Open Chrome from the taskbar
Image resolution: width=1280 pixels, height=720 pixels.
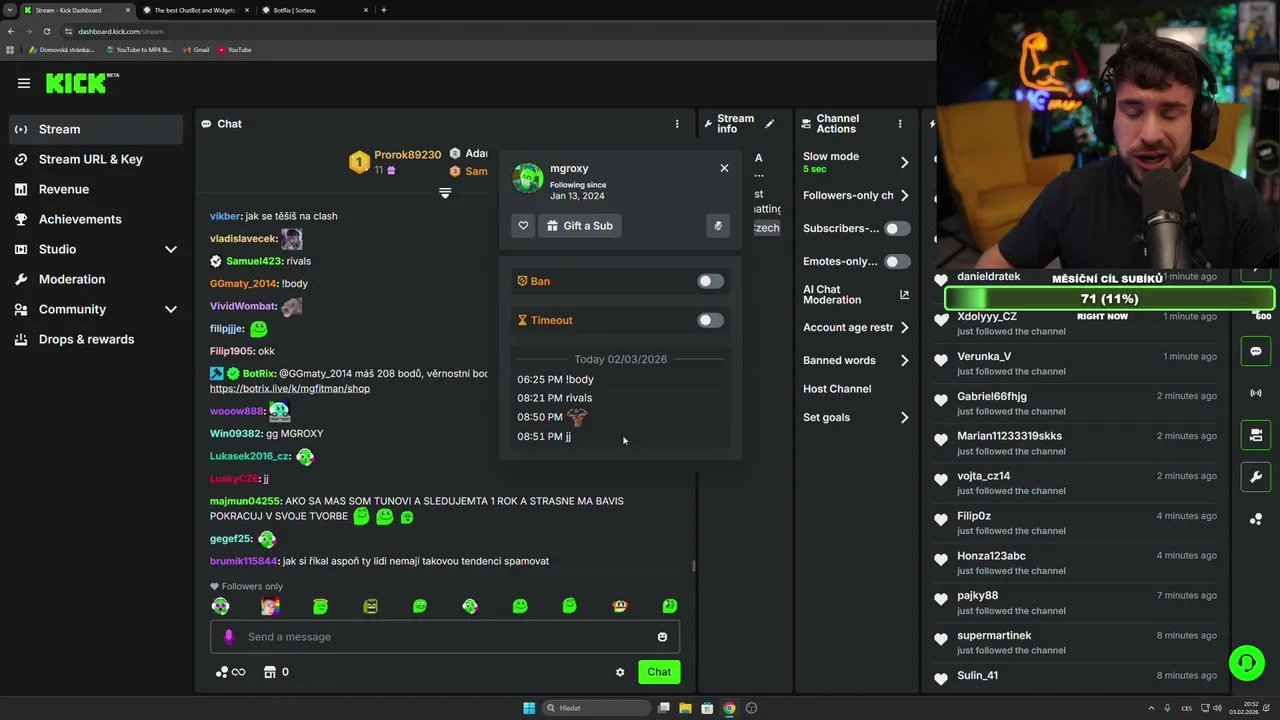coord(729,708)
